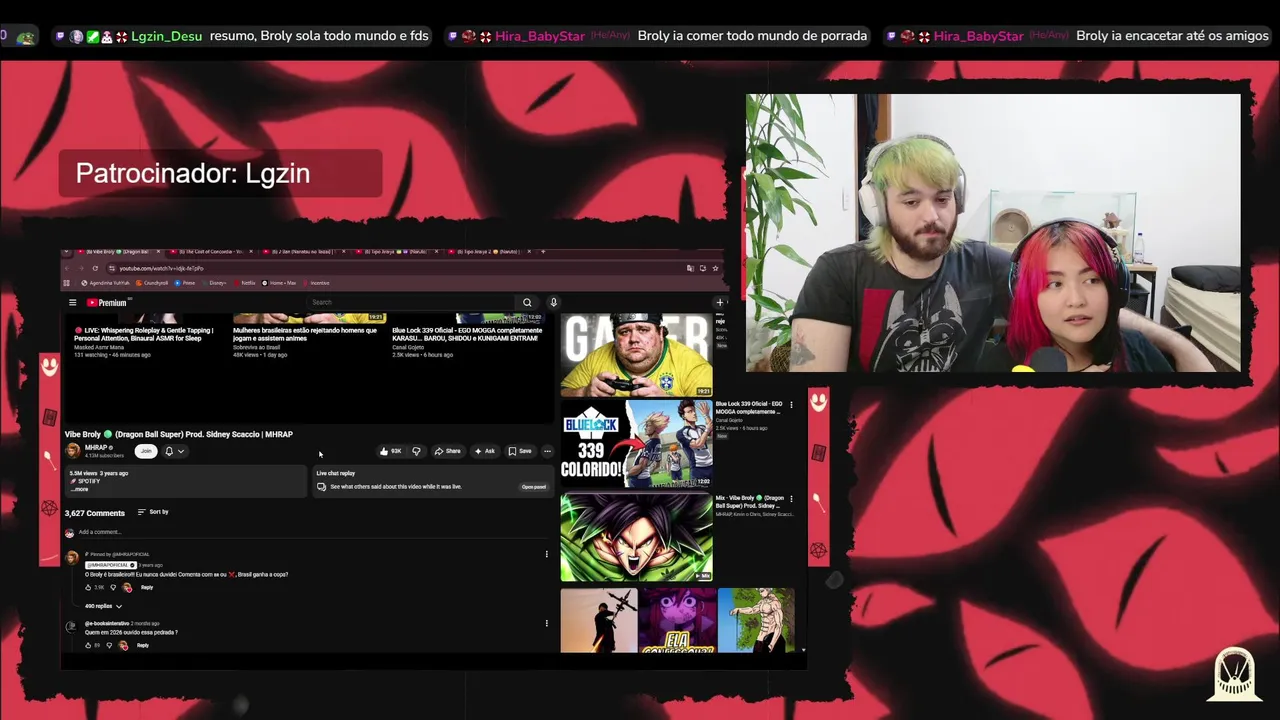Open options menu for e-booksinterativo comment

click(x=547, y=623)
